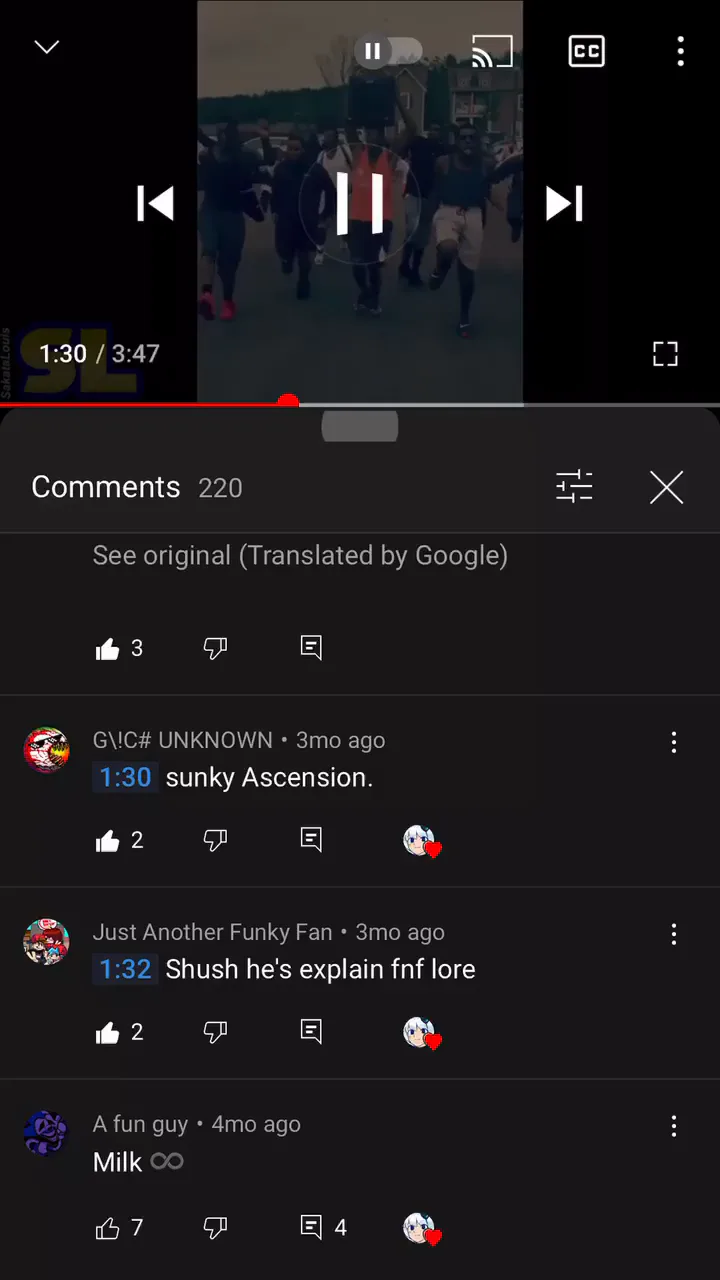Skip to the next video
Image resolution: width=720 pixels, height=1280 pixels.
click(x=564, y=203)
